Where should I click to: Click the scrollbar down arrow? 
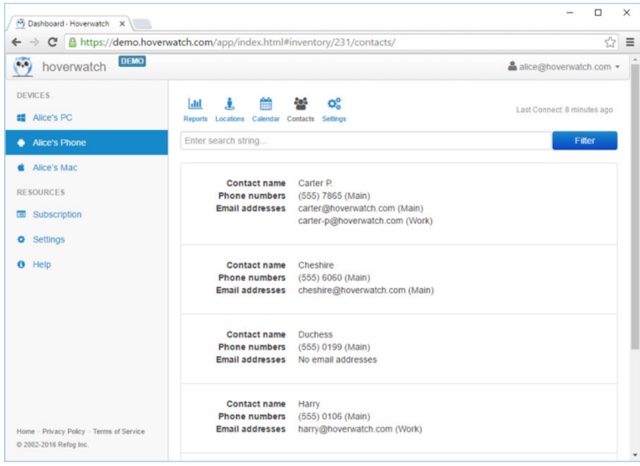click(635, 455)
